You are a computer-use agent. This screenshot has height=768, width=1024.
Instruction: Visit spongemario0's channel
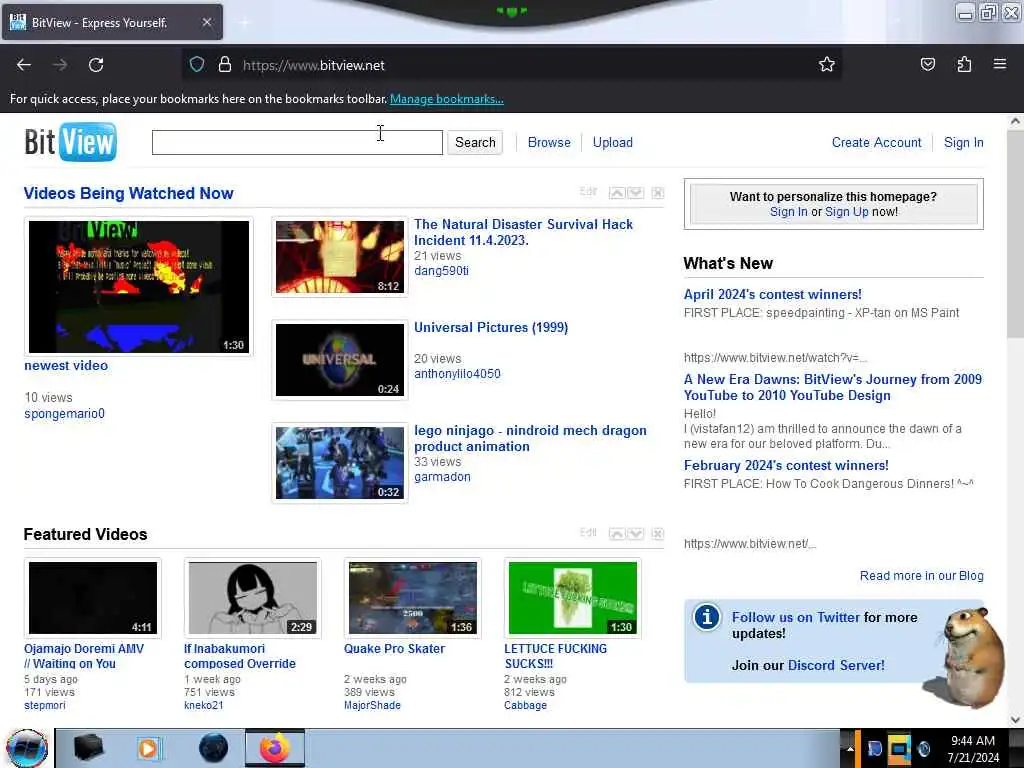pyautogui.click(x=64, y=413)
